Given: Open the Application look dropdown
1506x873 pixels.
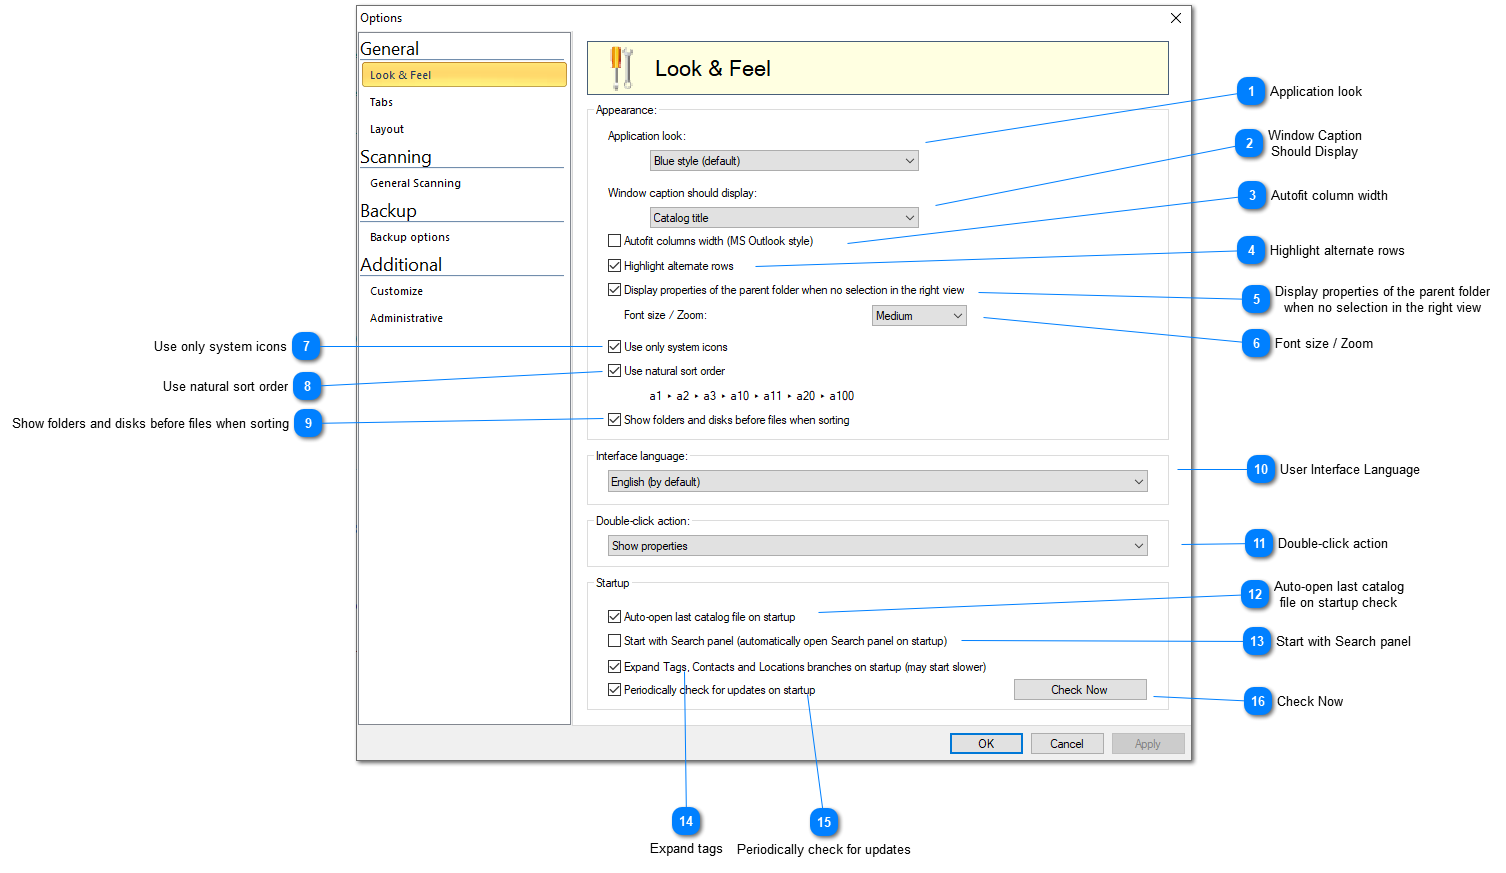Looking at the screenshot, I should click(x=783, y=161).
